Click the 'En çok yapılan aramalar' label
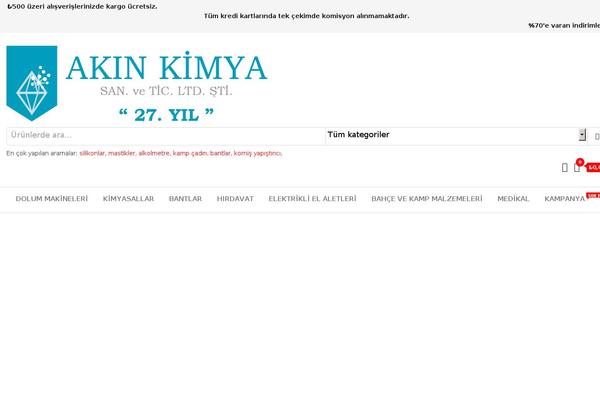Viewport: 600px width, 400px height. pos(42,153)
